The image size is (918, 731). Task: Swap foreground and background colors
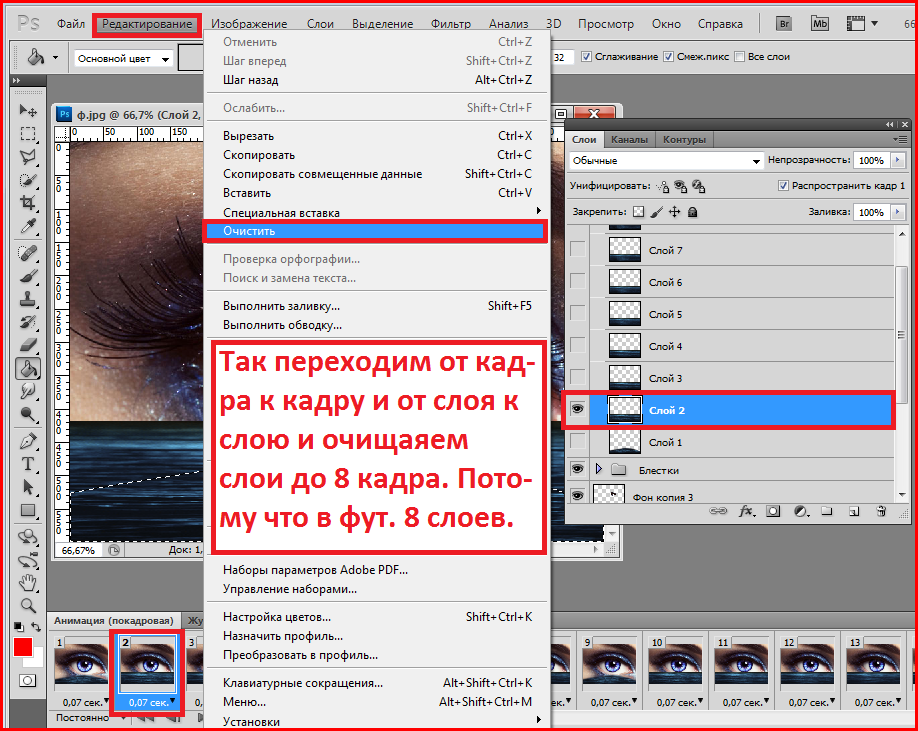tap(36, 627)
